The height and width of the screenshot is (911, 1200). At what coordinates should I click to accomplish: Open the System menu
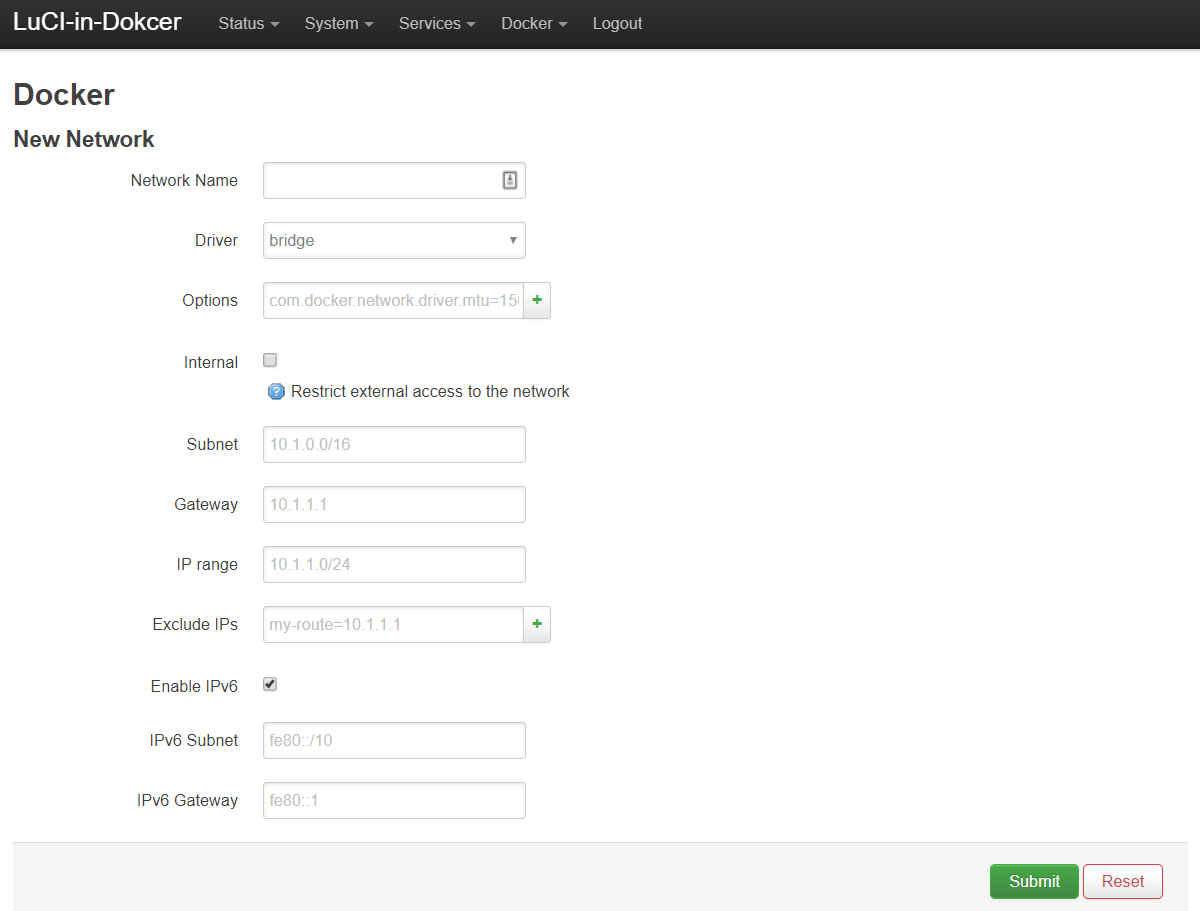coord(339,24)
